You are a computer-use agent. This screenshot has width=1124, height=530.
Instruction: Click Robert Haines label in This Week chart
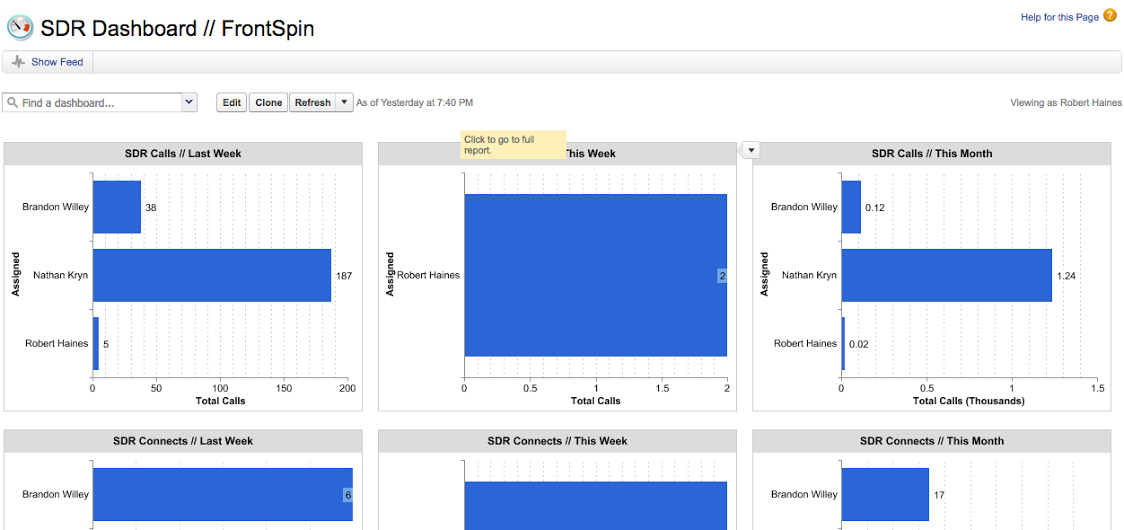pos(428,275)
